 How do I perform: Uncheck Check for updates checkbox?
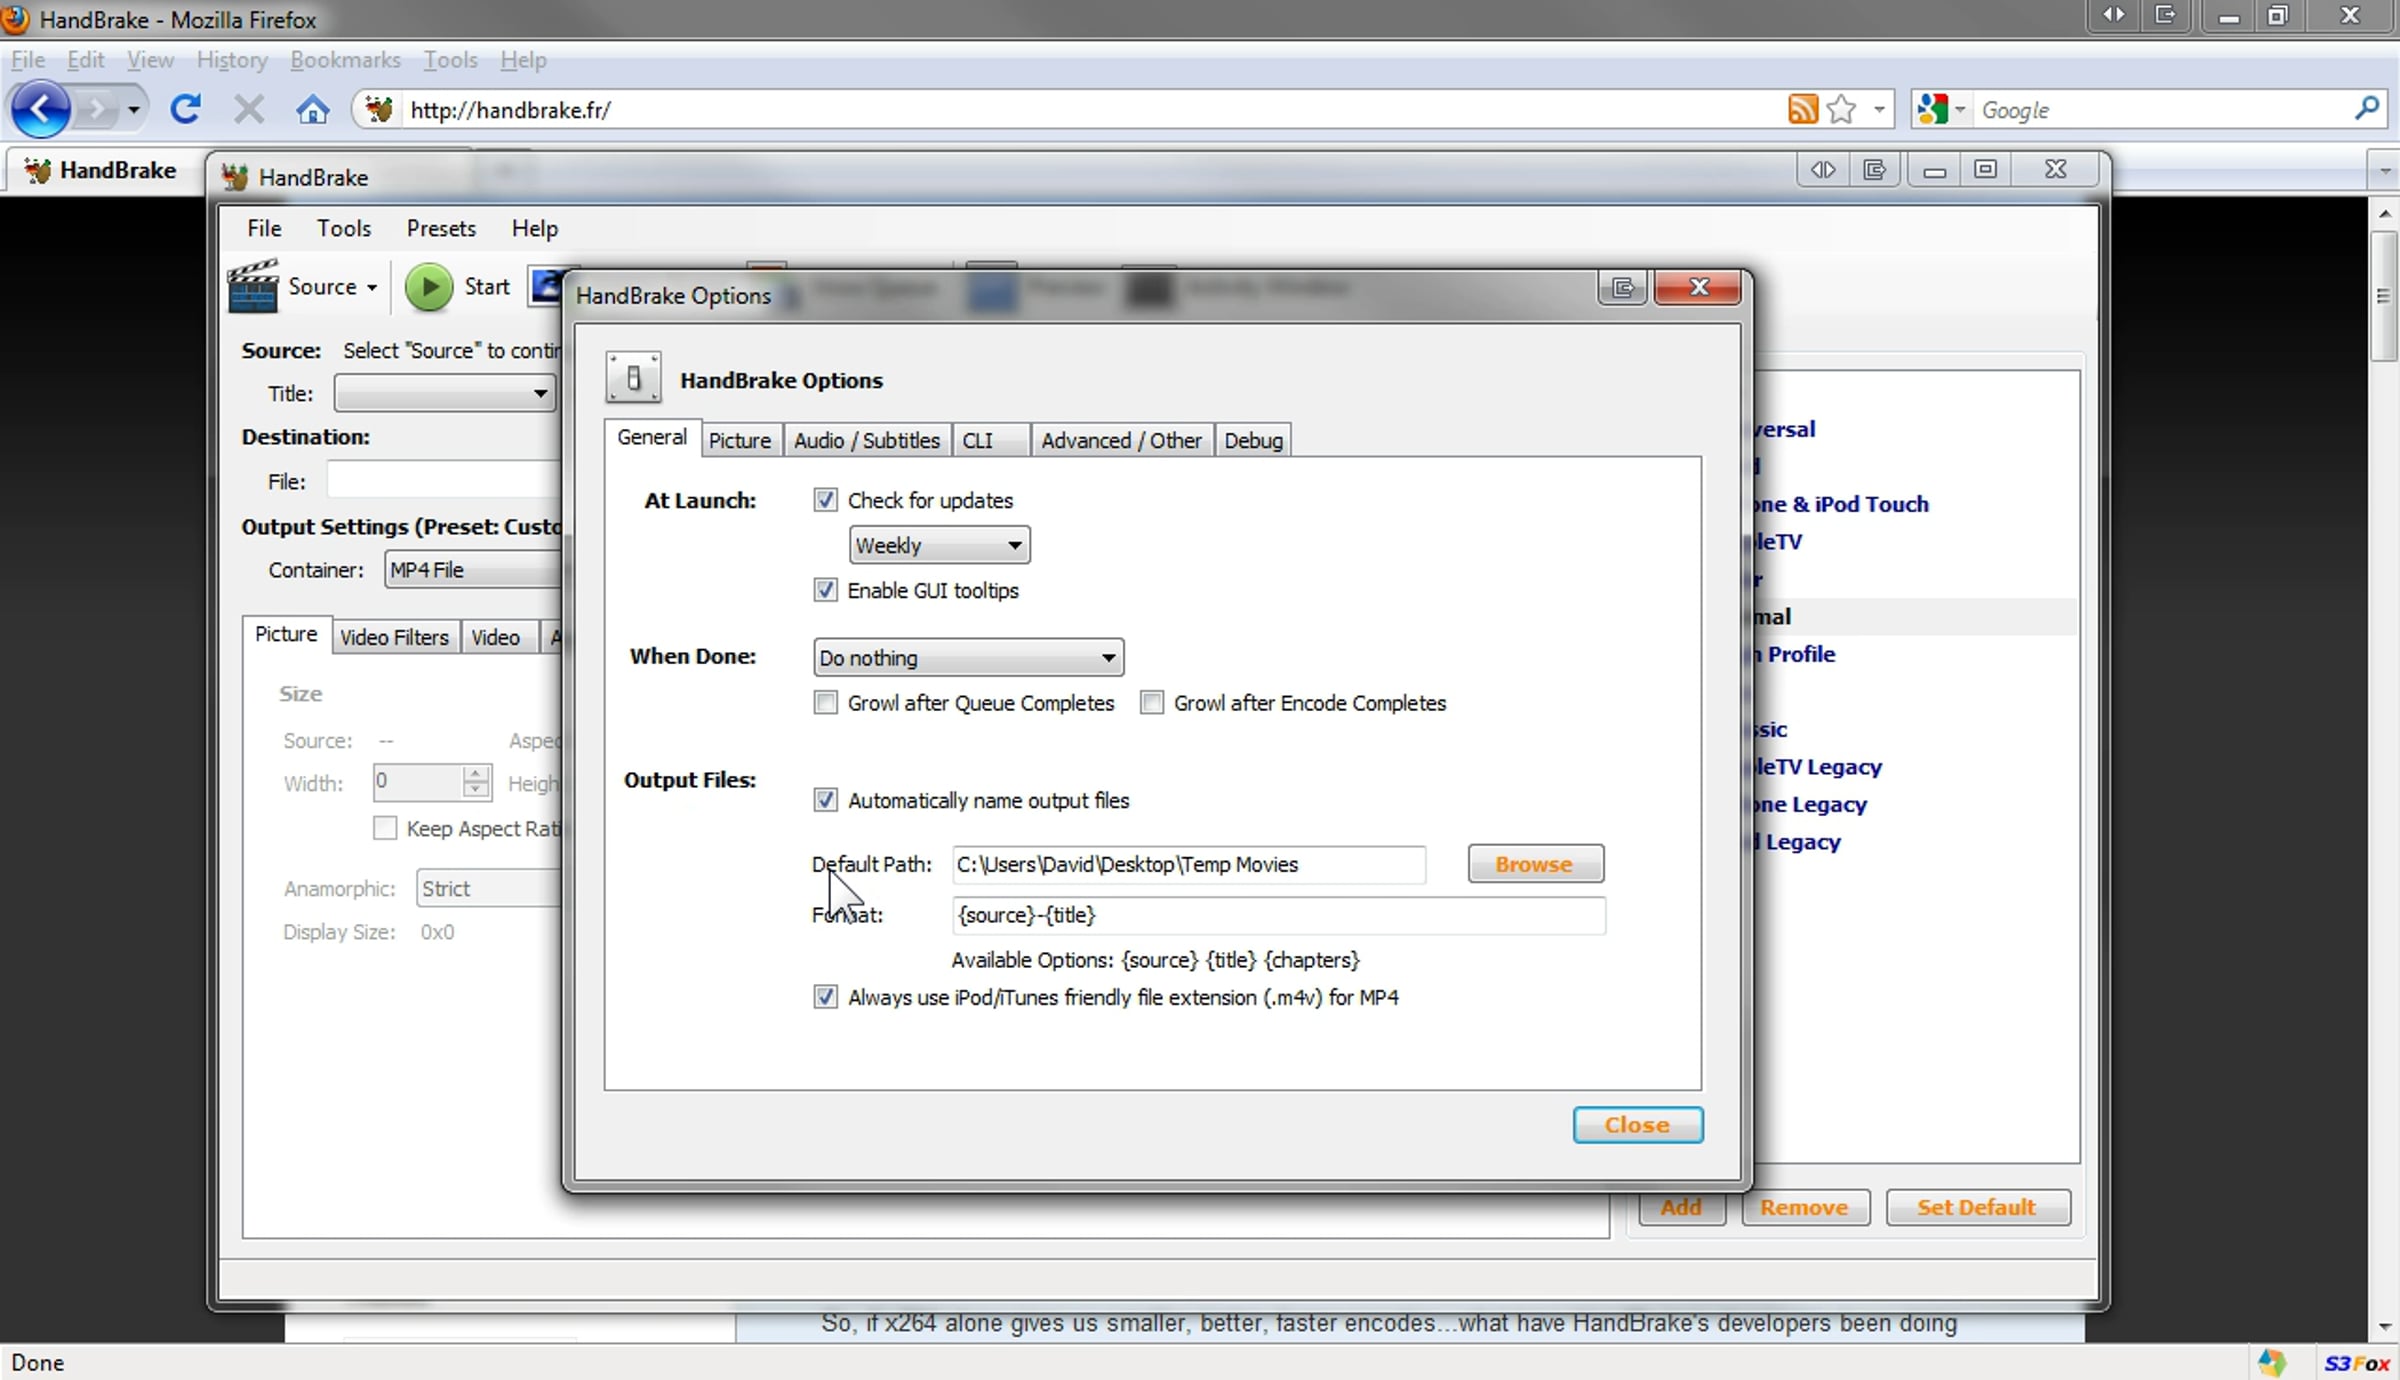(825, 500)
